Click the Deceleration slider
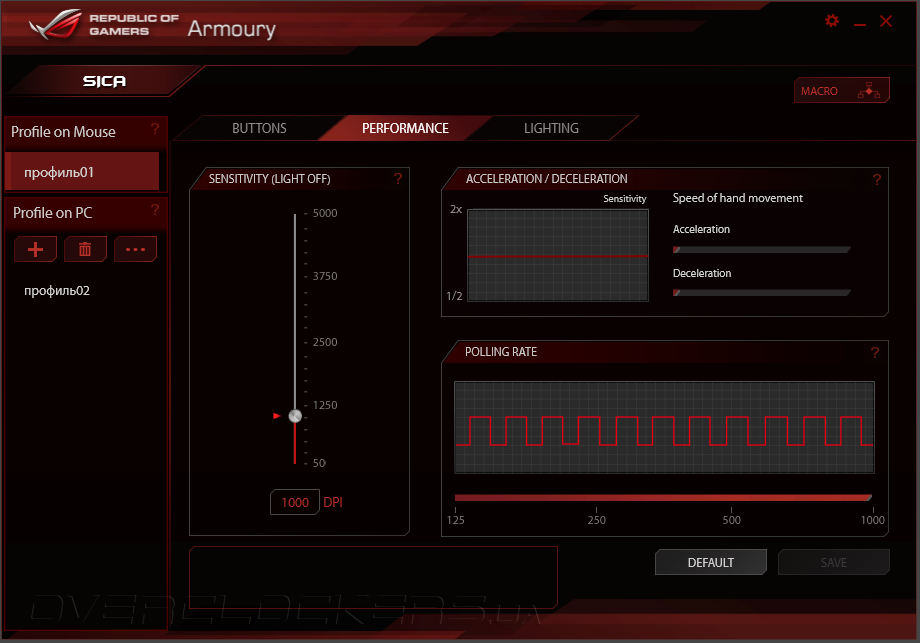This screenshot has width=920, height=643. point(762,293)
